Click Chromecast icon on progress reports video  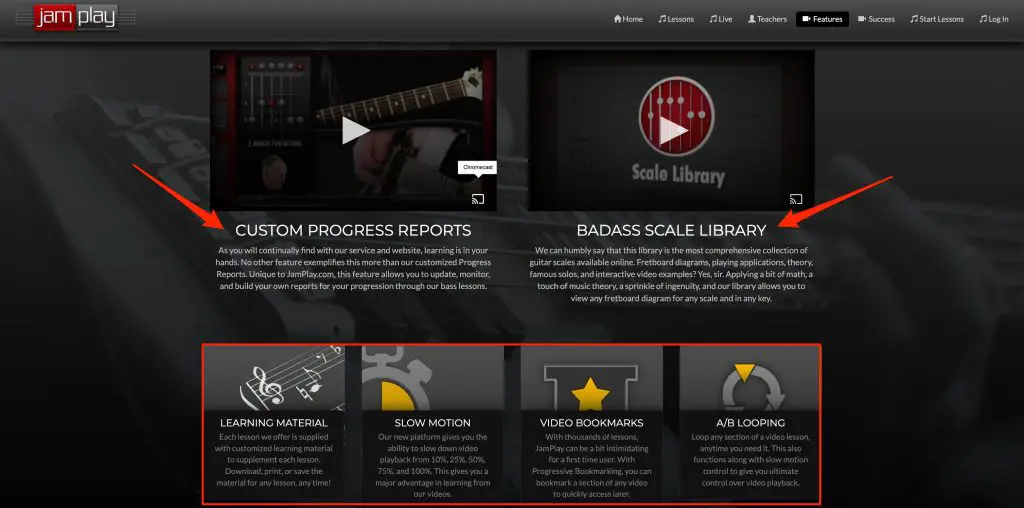tap(478, 199)
